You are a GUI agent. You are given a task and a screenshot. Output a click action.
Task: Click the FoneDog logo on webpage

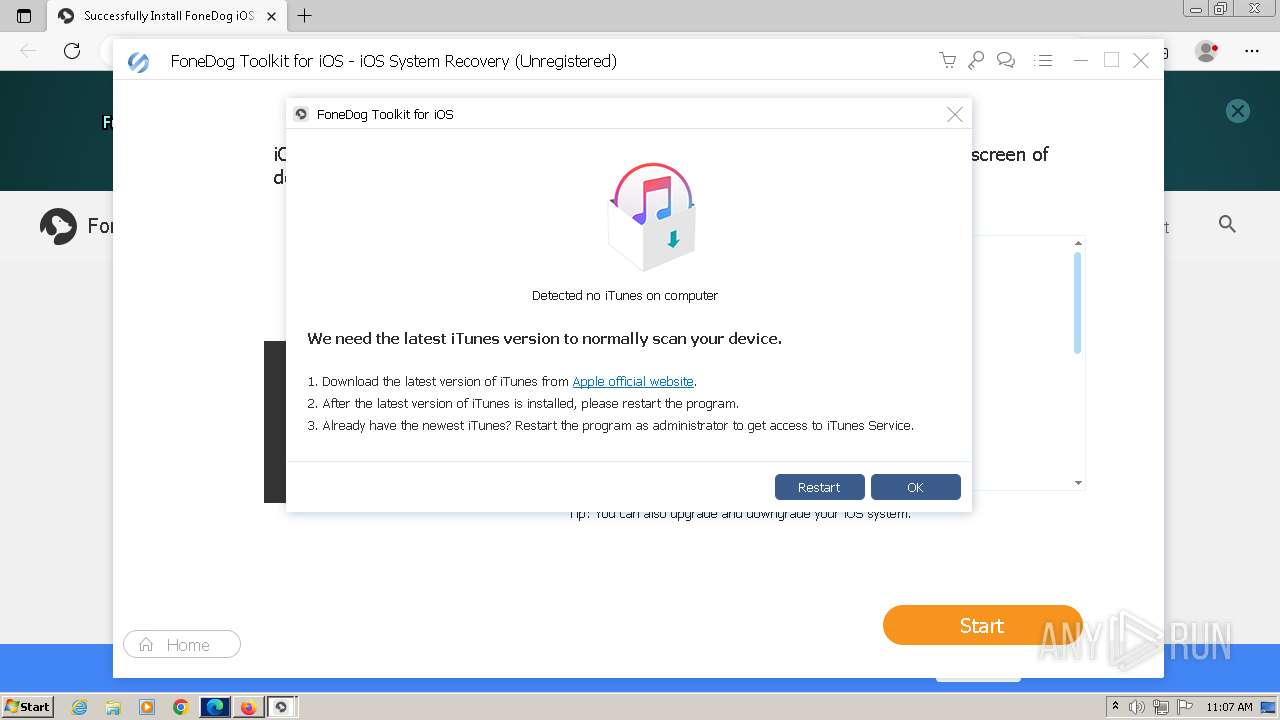point(58,226)
